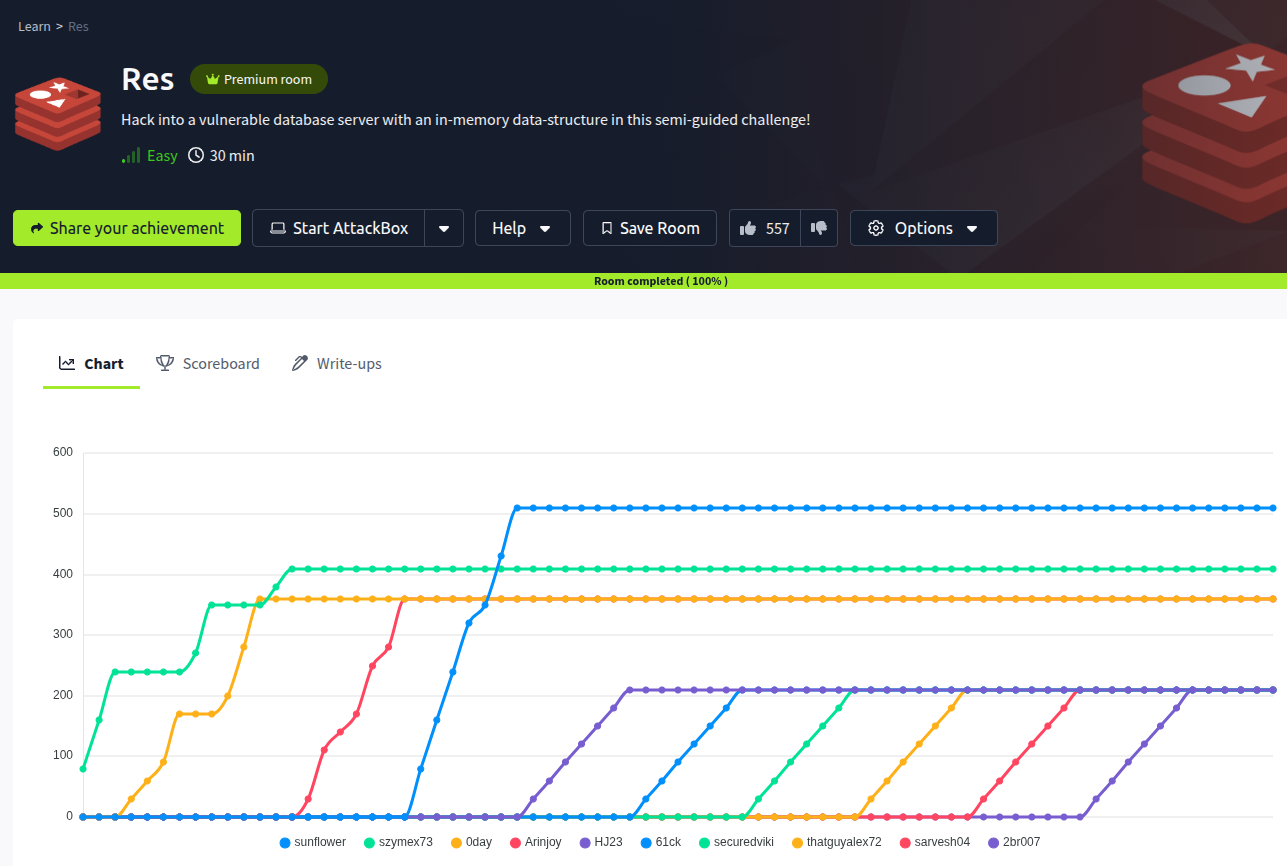The image size is (1287, 866).
Task: Open the Write-ups tab
Action: [x=336, y=364]
